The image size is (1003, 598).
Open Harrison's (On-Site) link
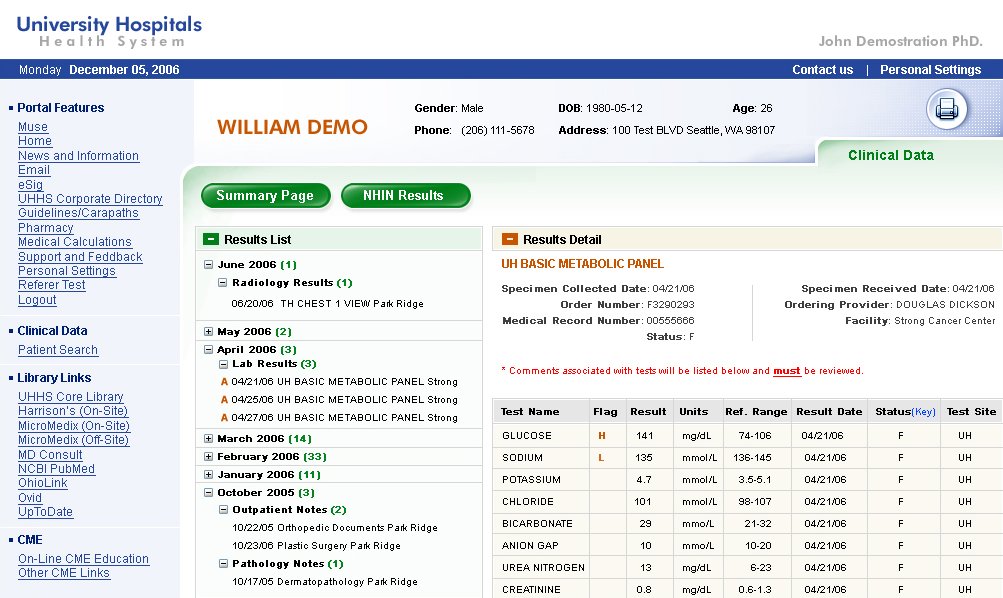(x=73, y=411)
